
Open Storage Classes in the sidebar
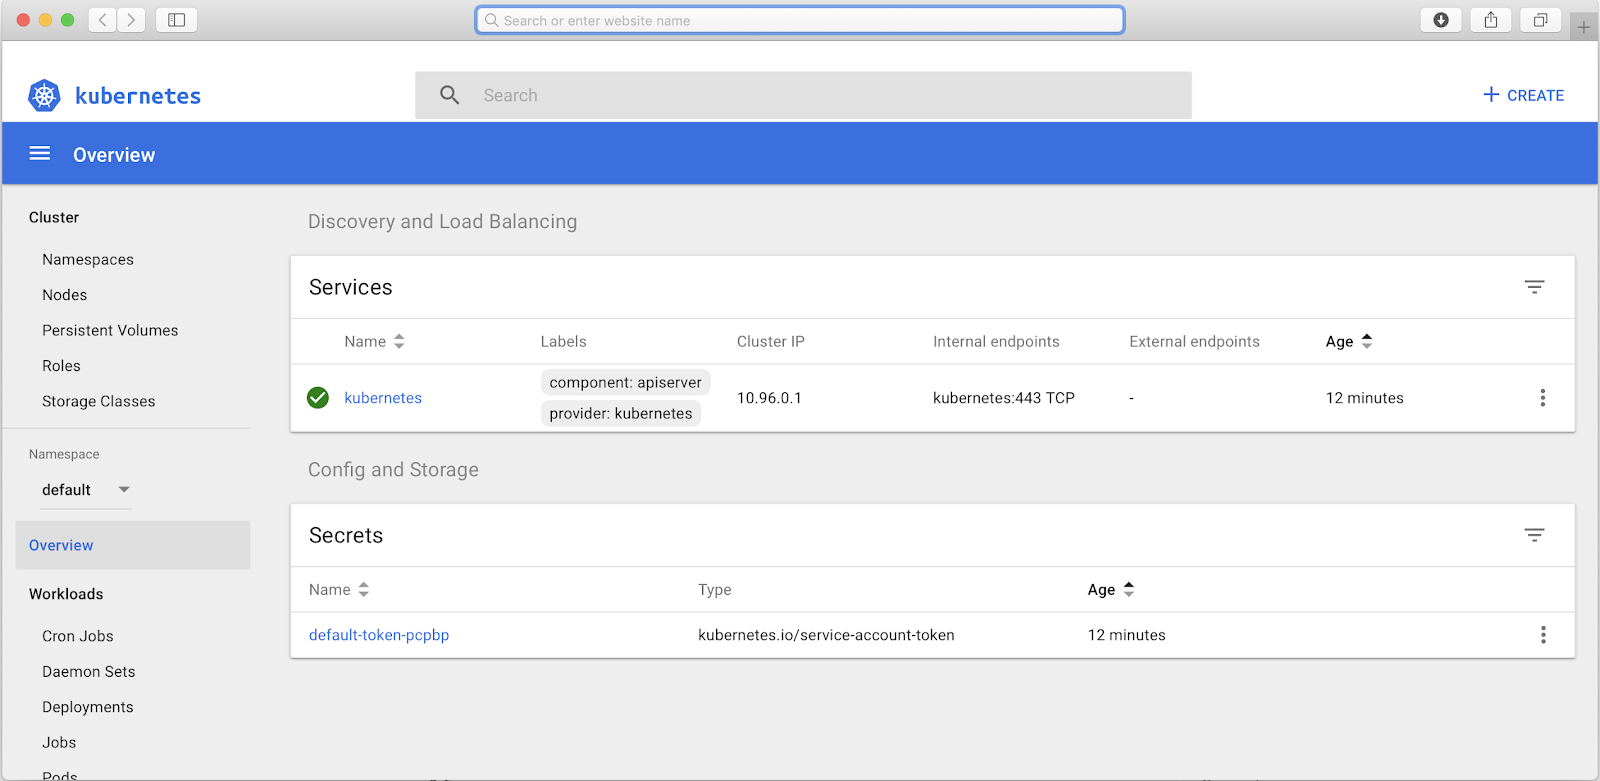pyautogui.click(x=99, y=401)
